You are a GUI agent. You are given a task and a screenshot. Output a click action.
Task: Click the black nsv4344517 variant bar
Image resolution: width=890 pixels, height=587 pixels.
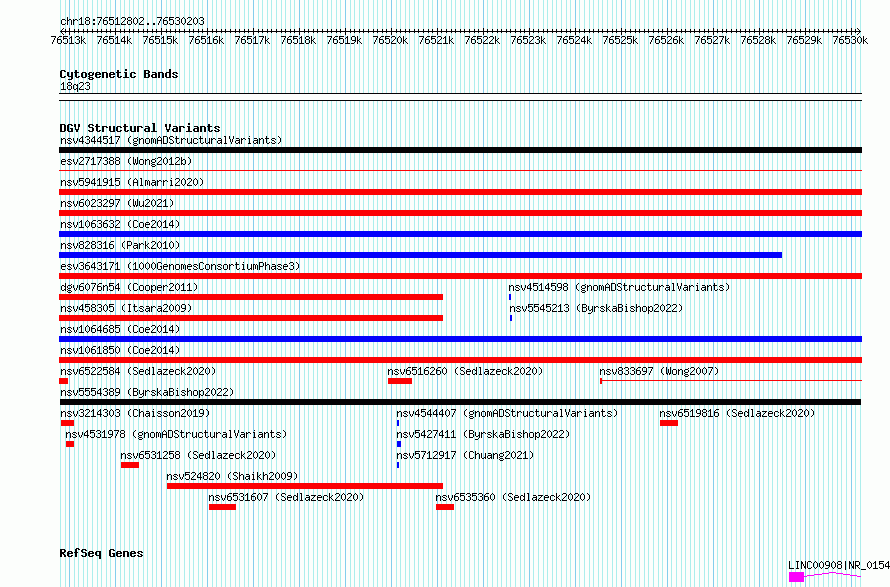point(460,150)
